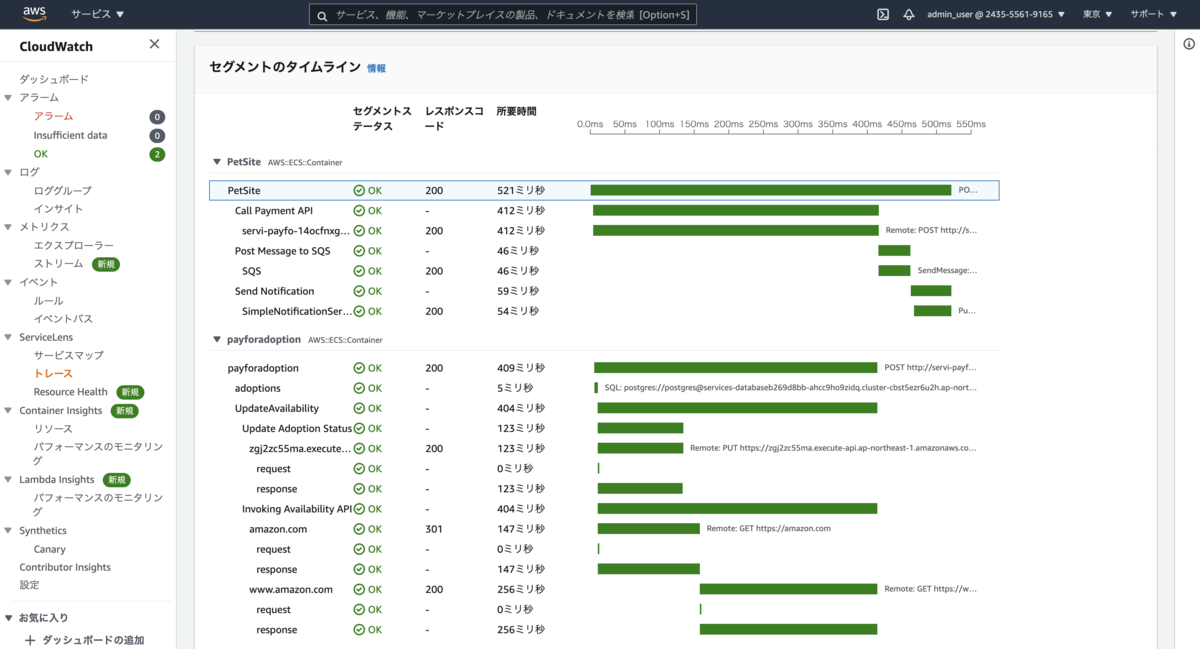1200x649 pixels.
Task: Click the 情報 link beside セグメントのタイムライン
Action: [376, 68]
